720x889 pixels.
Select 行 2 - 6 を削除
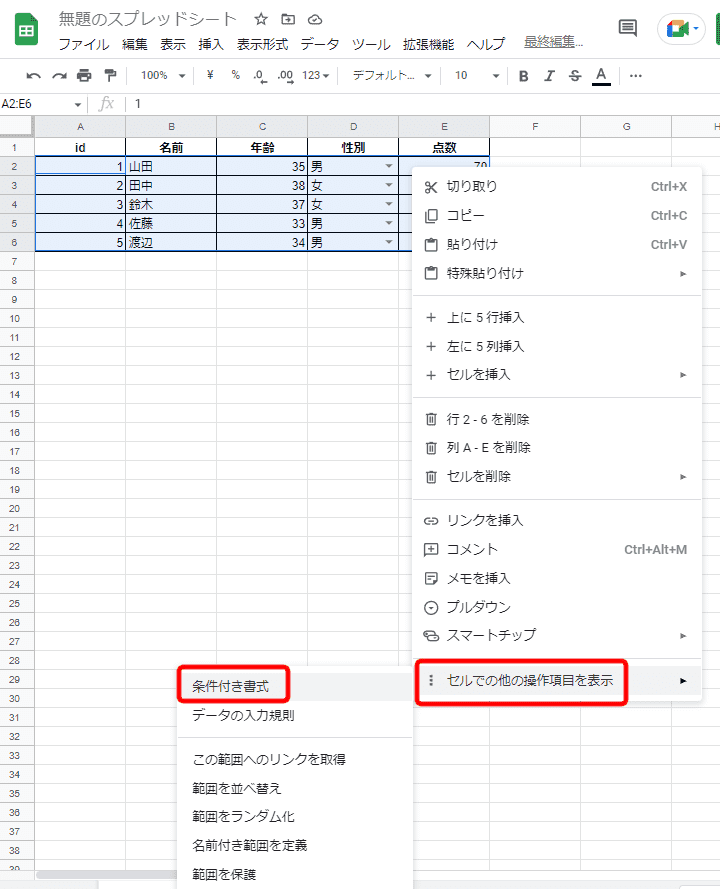click(x=556, y=420)
